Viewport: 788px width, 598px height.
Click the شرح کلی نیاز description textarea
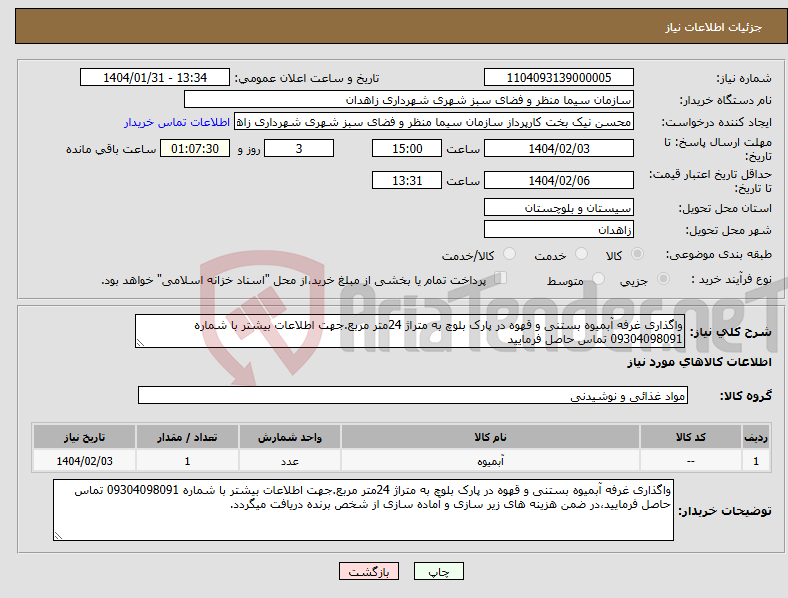click(410, 331)
